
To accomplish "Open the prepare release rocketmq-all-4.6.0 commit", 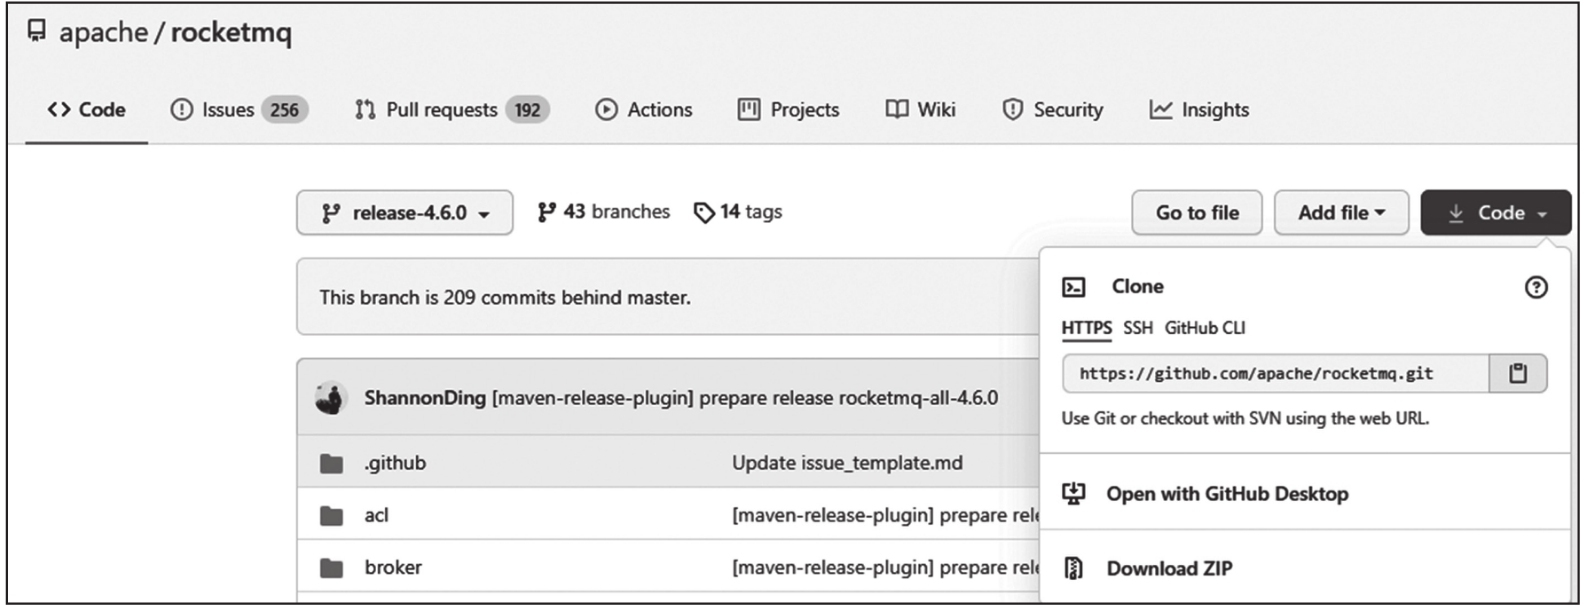I will [x=745, y=398].
